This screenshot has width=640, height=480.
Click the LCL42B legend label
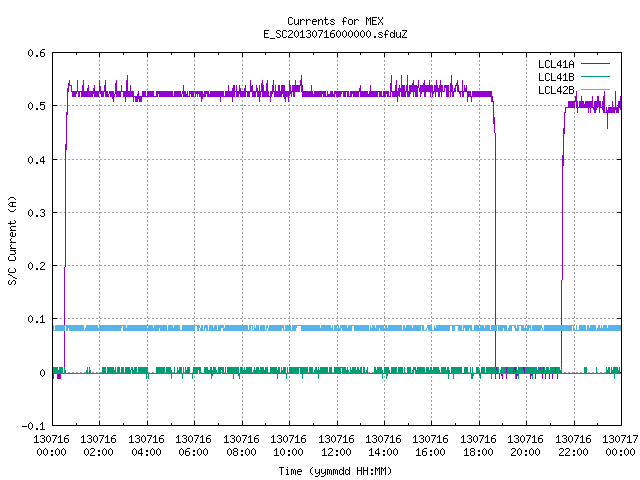(x=556, y=90)
